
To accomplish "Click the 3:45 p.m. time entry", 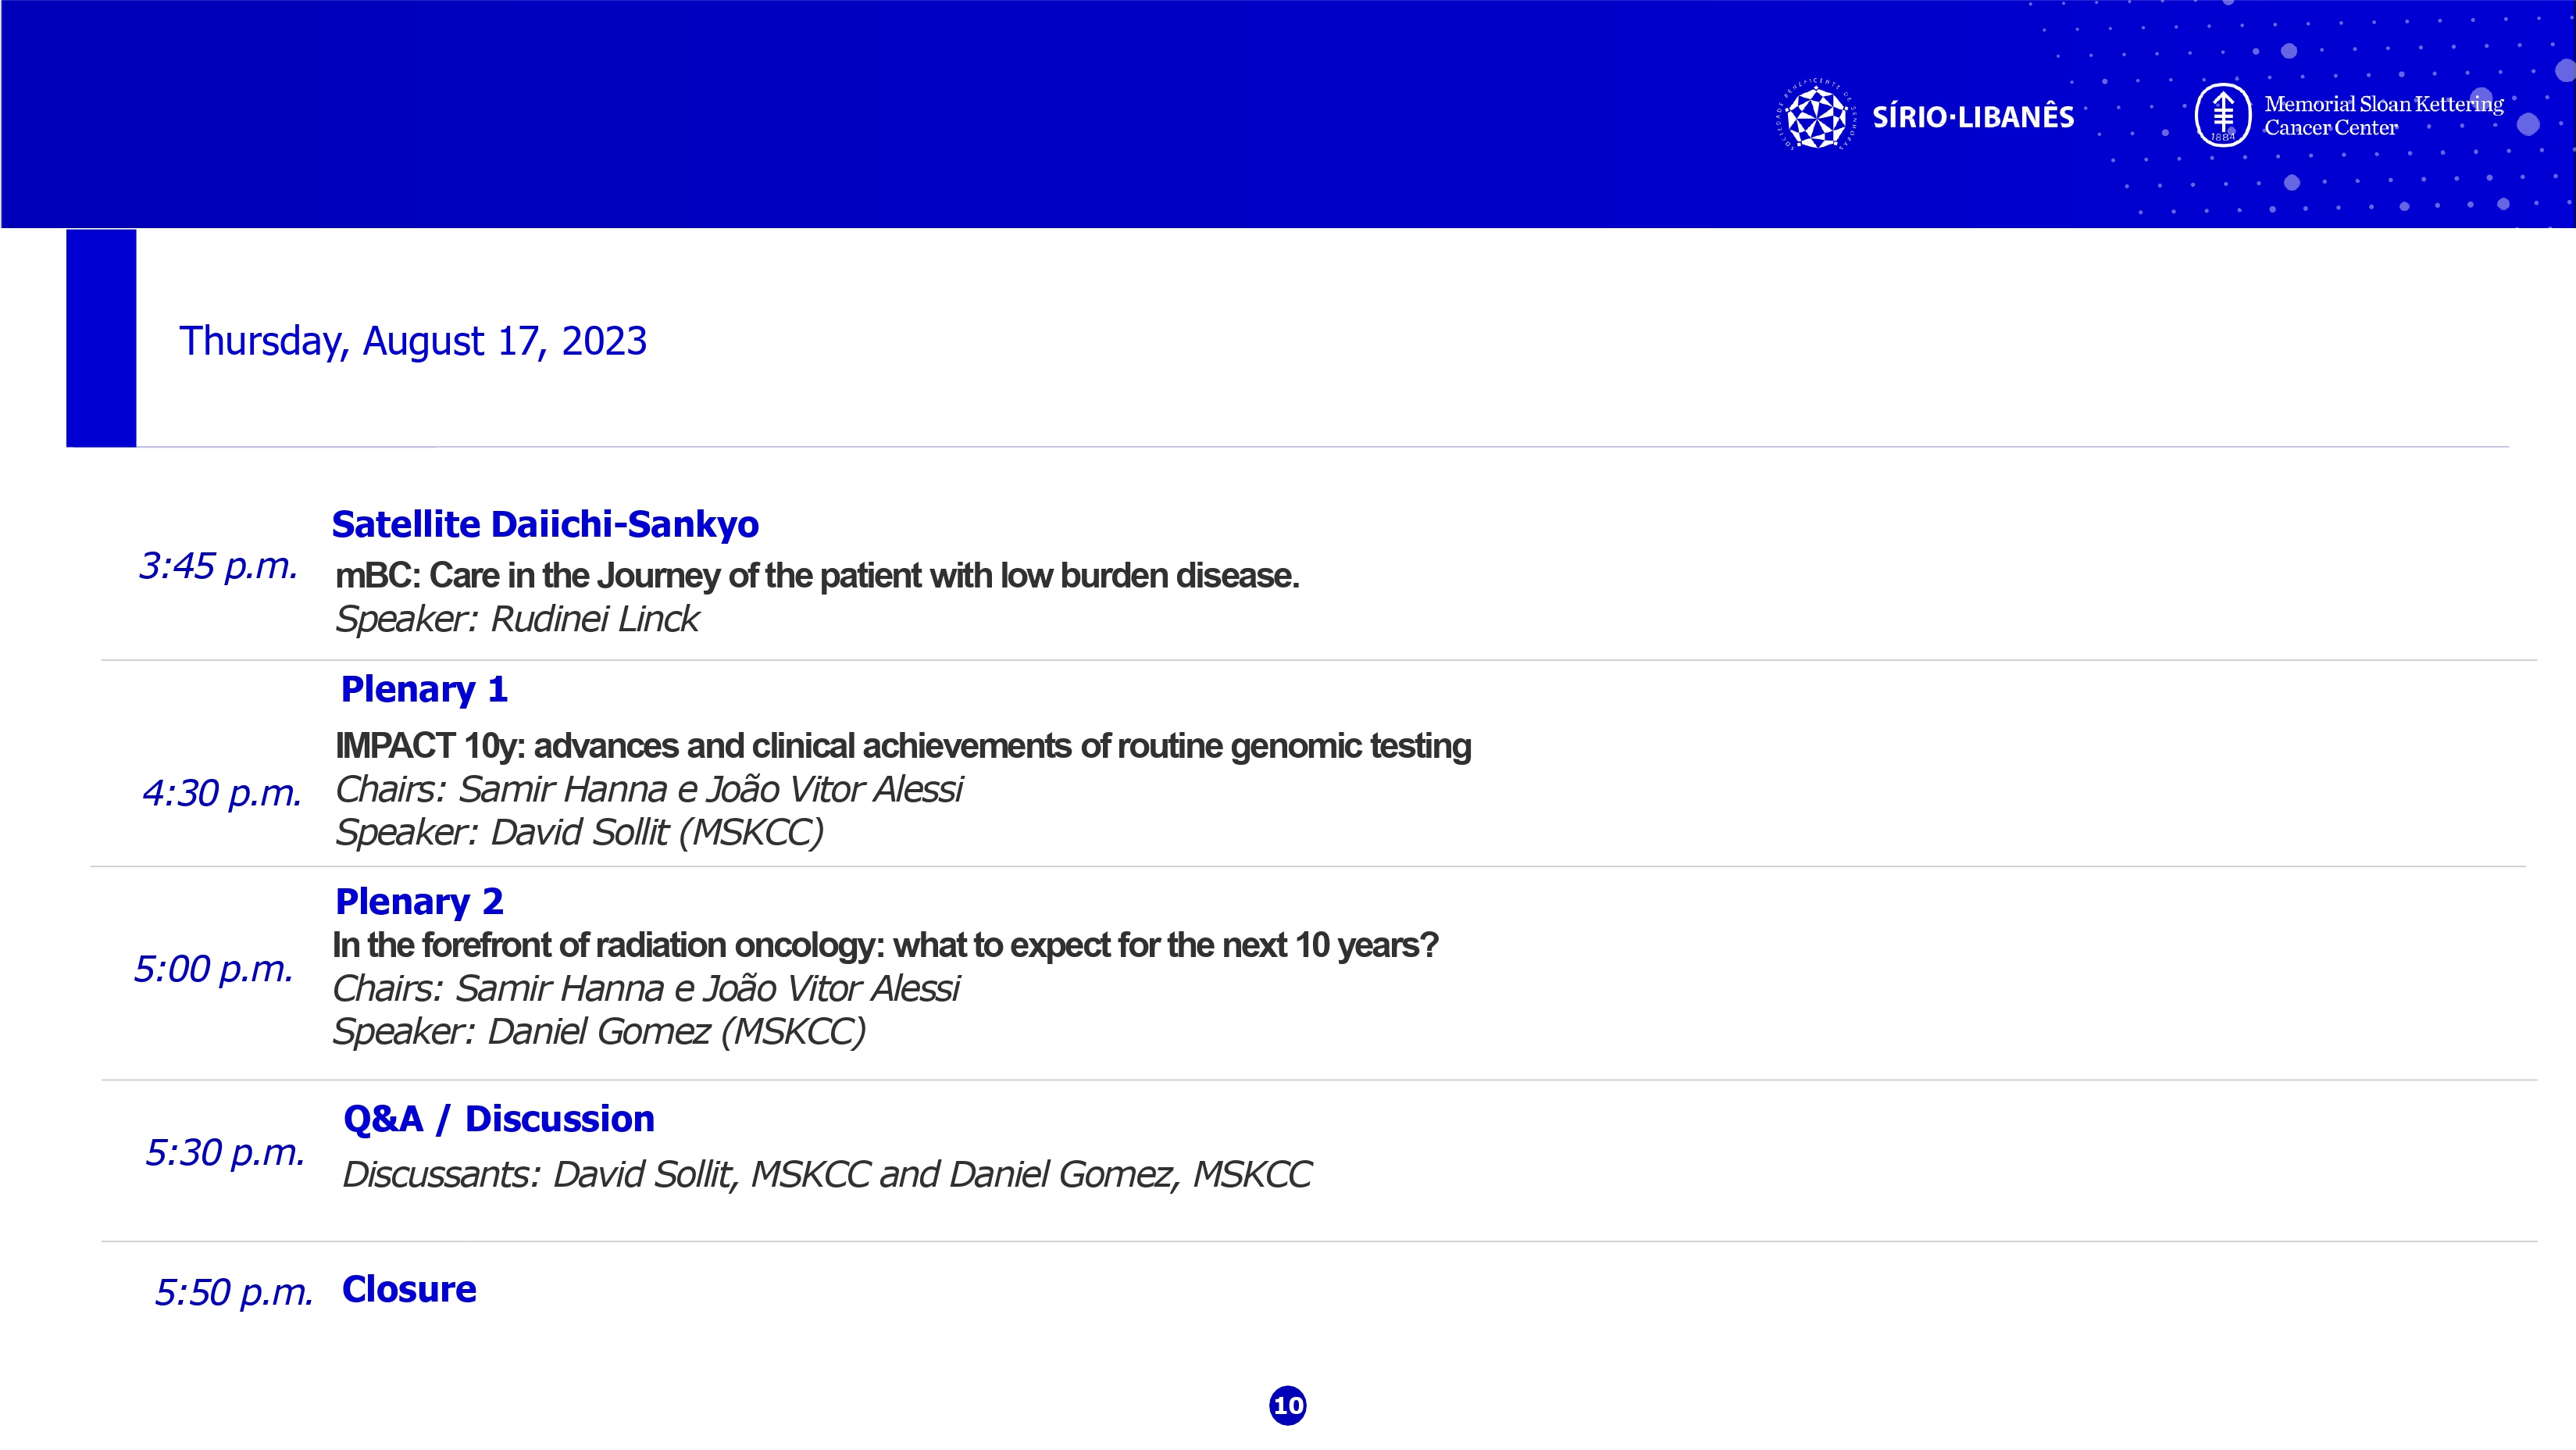I will point(218,566).
